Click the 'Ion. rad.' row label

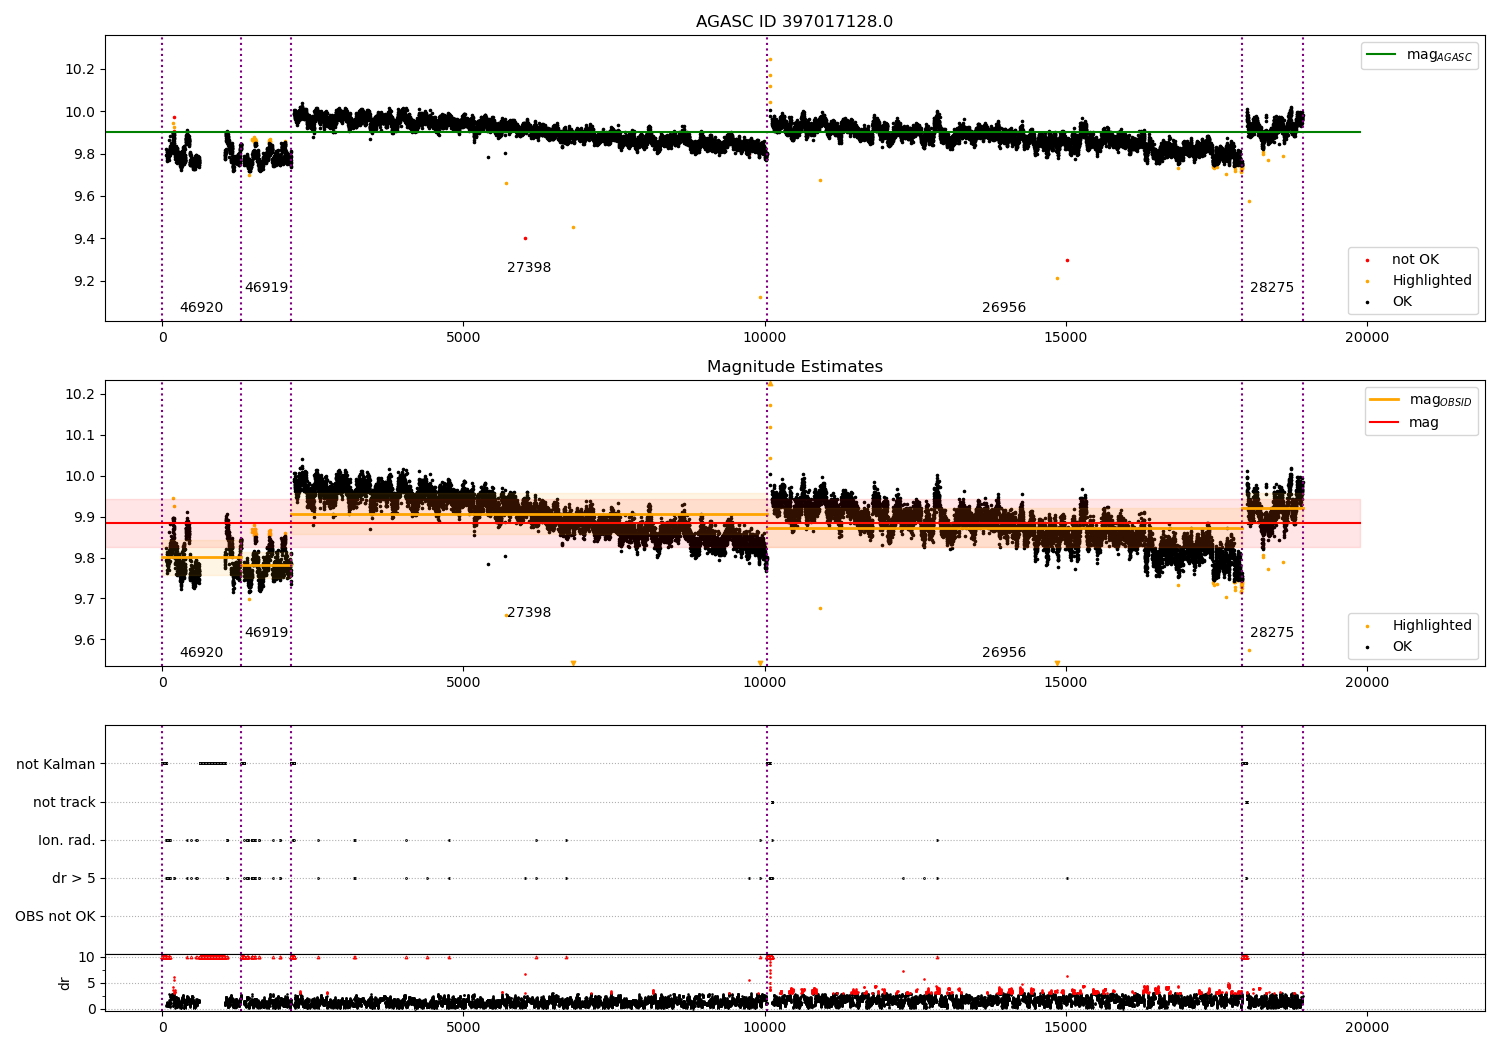coord(67,841)
